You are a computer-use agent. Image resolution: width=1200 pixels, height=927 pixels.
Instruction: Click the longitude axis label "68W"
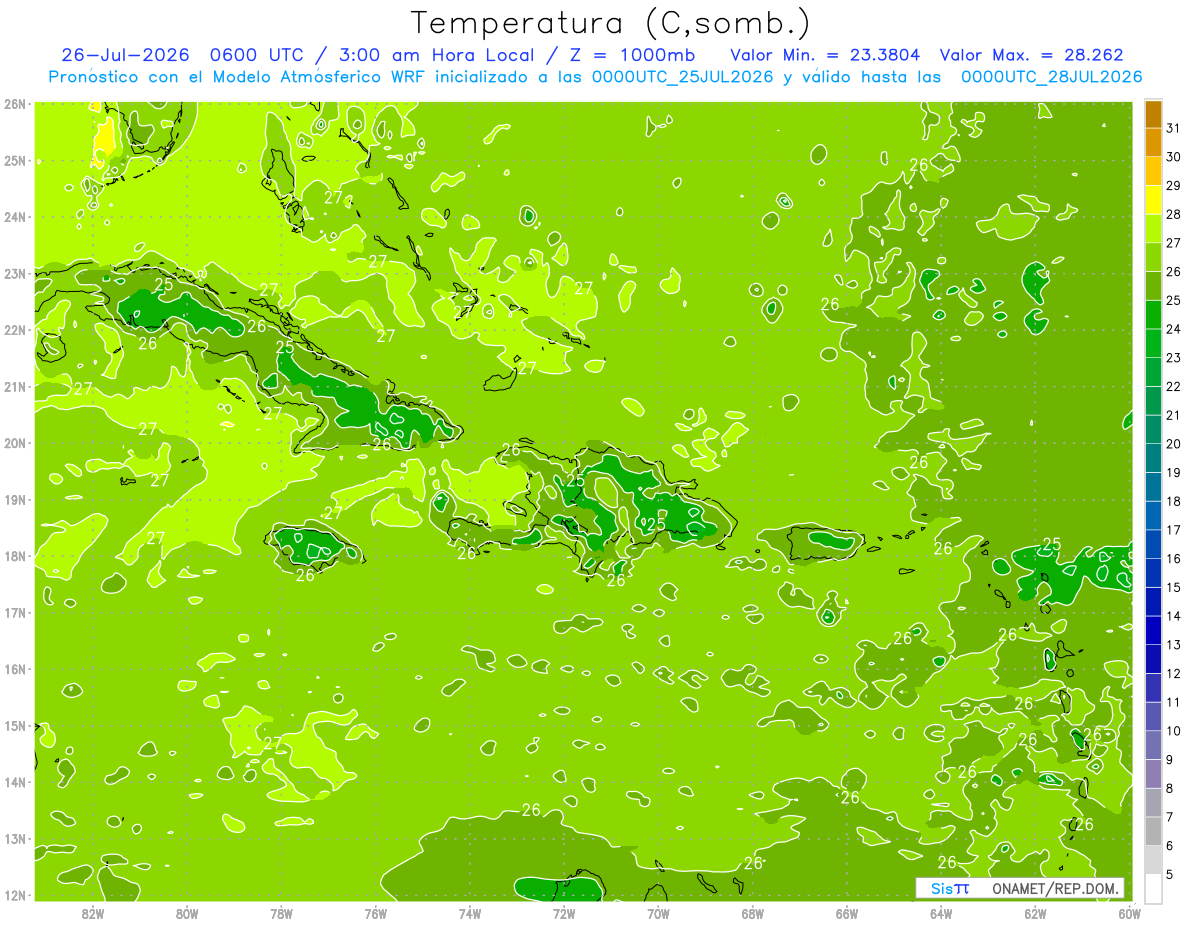tap(753, 913)
